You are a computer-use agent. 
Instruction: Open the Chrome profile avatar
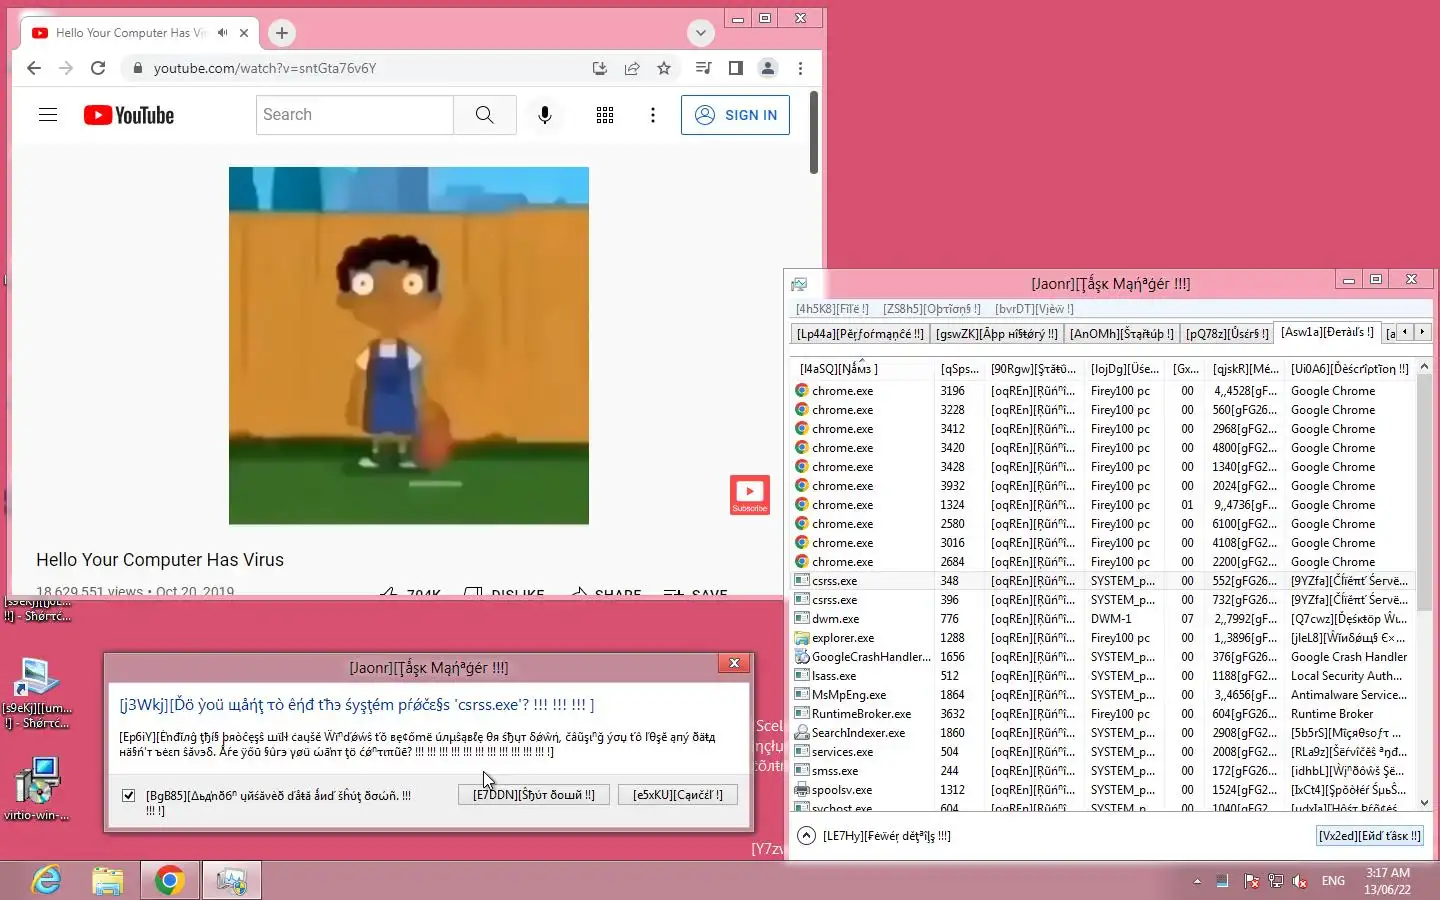pyautogui.click(x=768, y=68)
